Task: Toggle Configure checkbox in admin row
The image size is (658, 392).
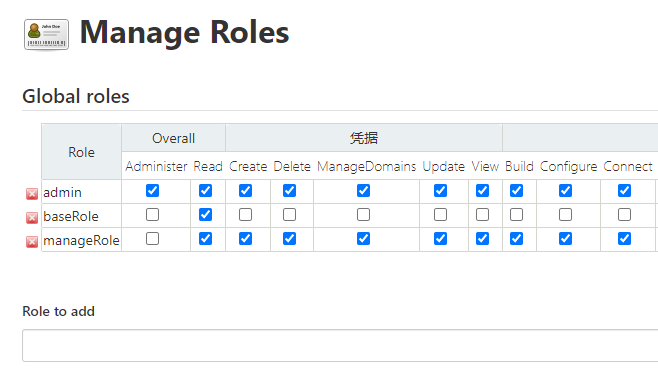Action: [x=565, y=191]
